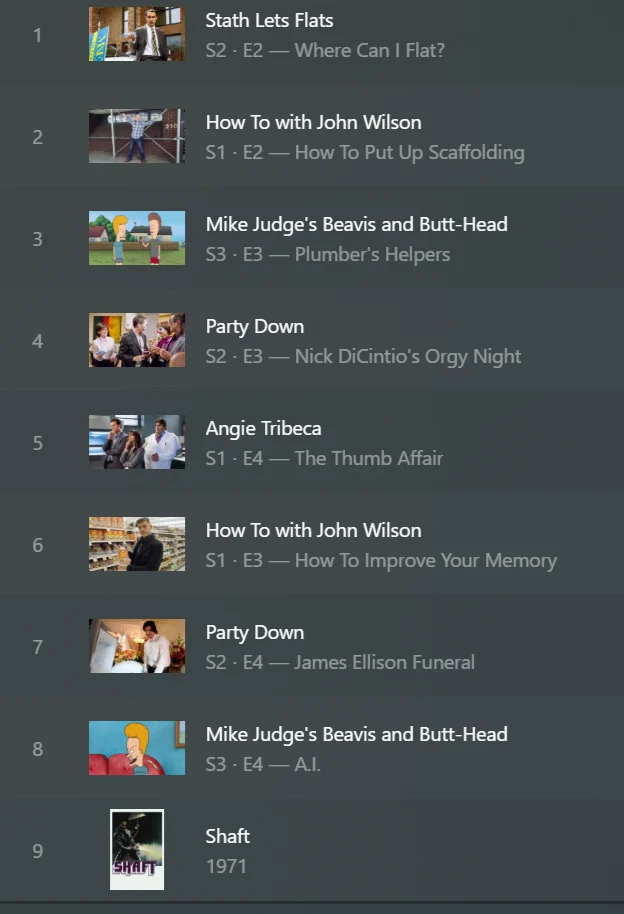This screenshot has height=914, width=624.
Task: Click the Stath Lets Flats episode thumbnail
Action: click(137, 35)
